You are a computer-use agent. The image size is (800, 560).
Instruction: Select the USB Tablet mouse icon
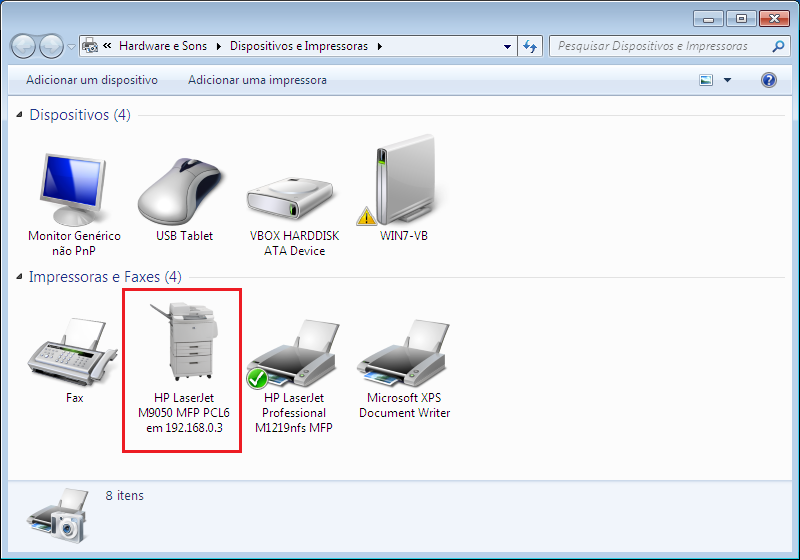coord(180,191)
